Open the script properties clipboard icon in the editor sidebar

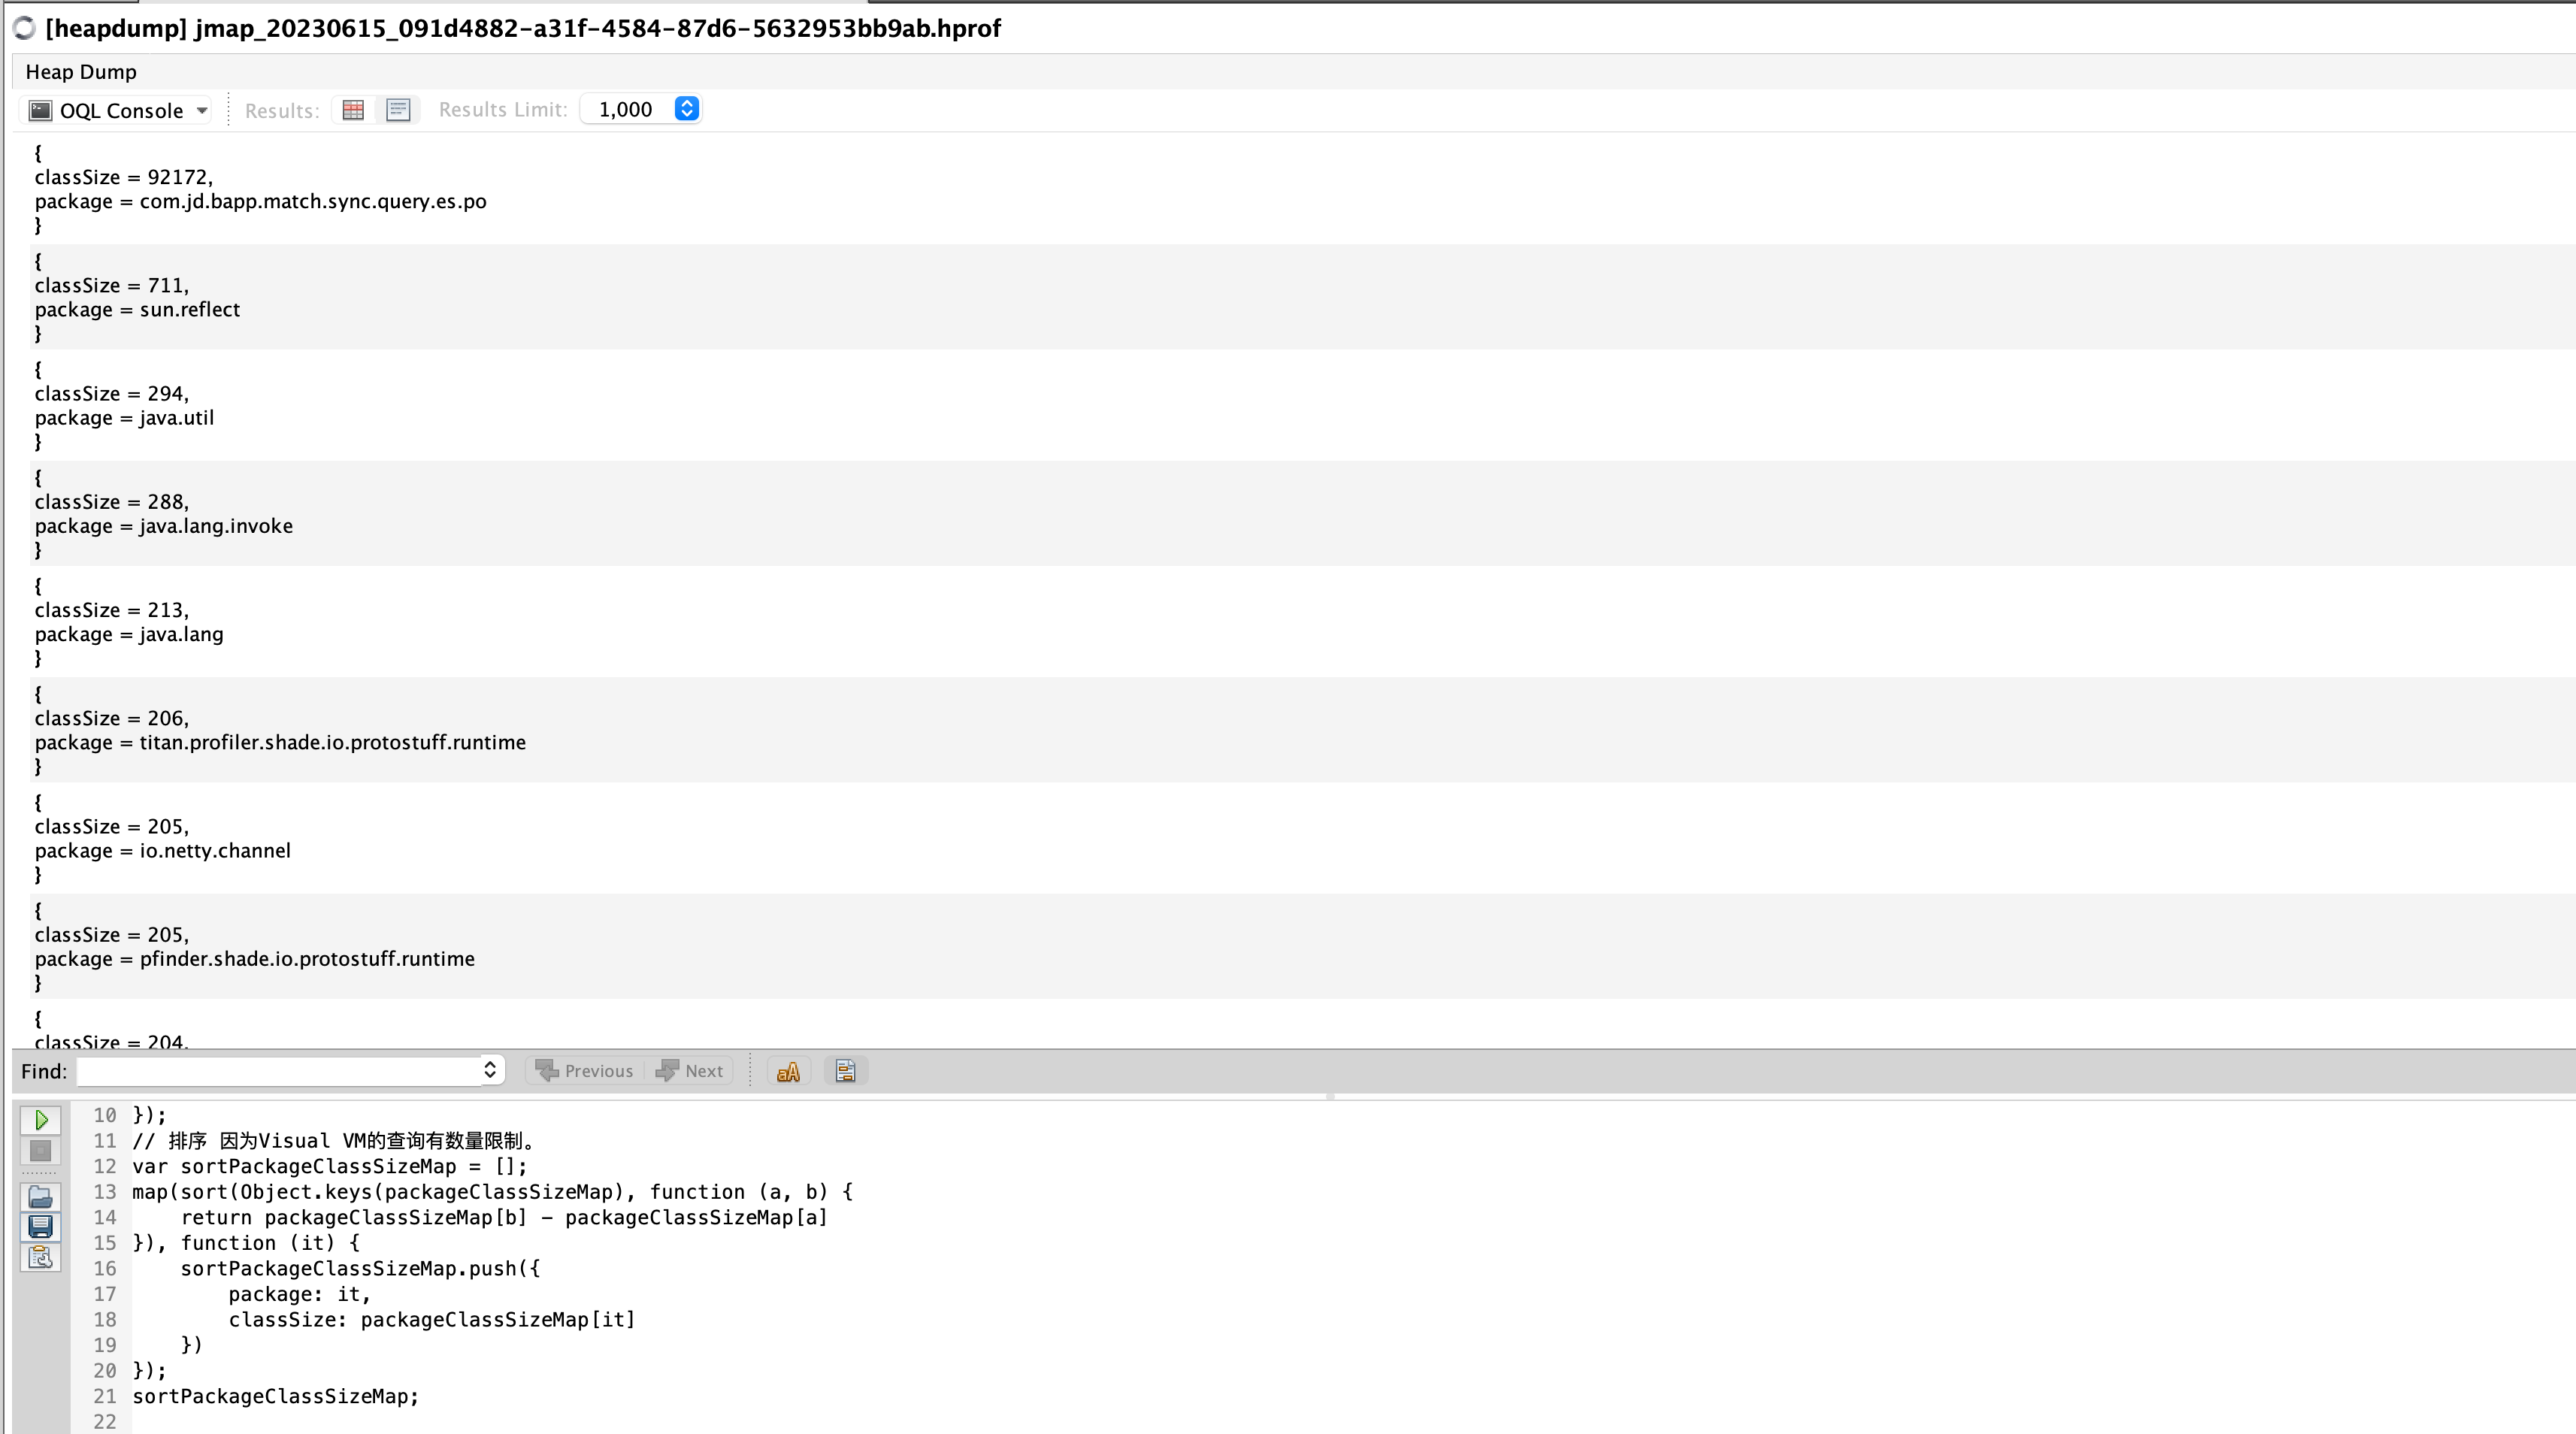pyautogui.click(x=41, y=1257)
